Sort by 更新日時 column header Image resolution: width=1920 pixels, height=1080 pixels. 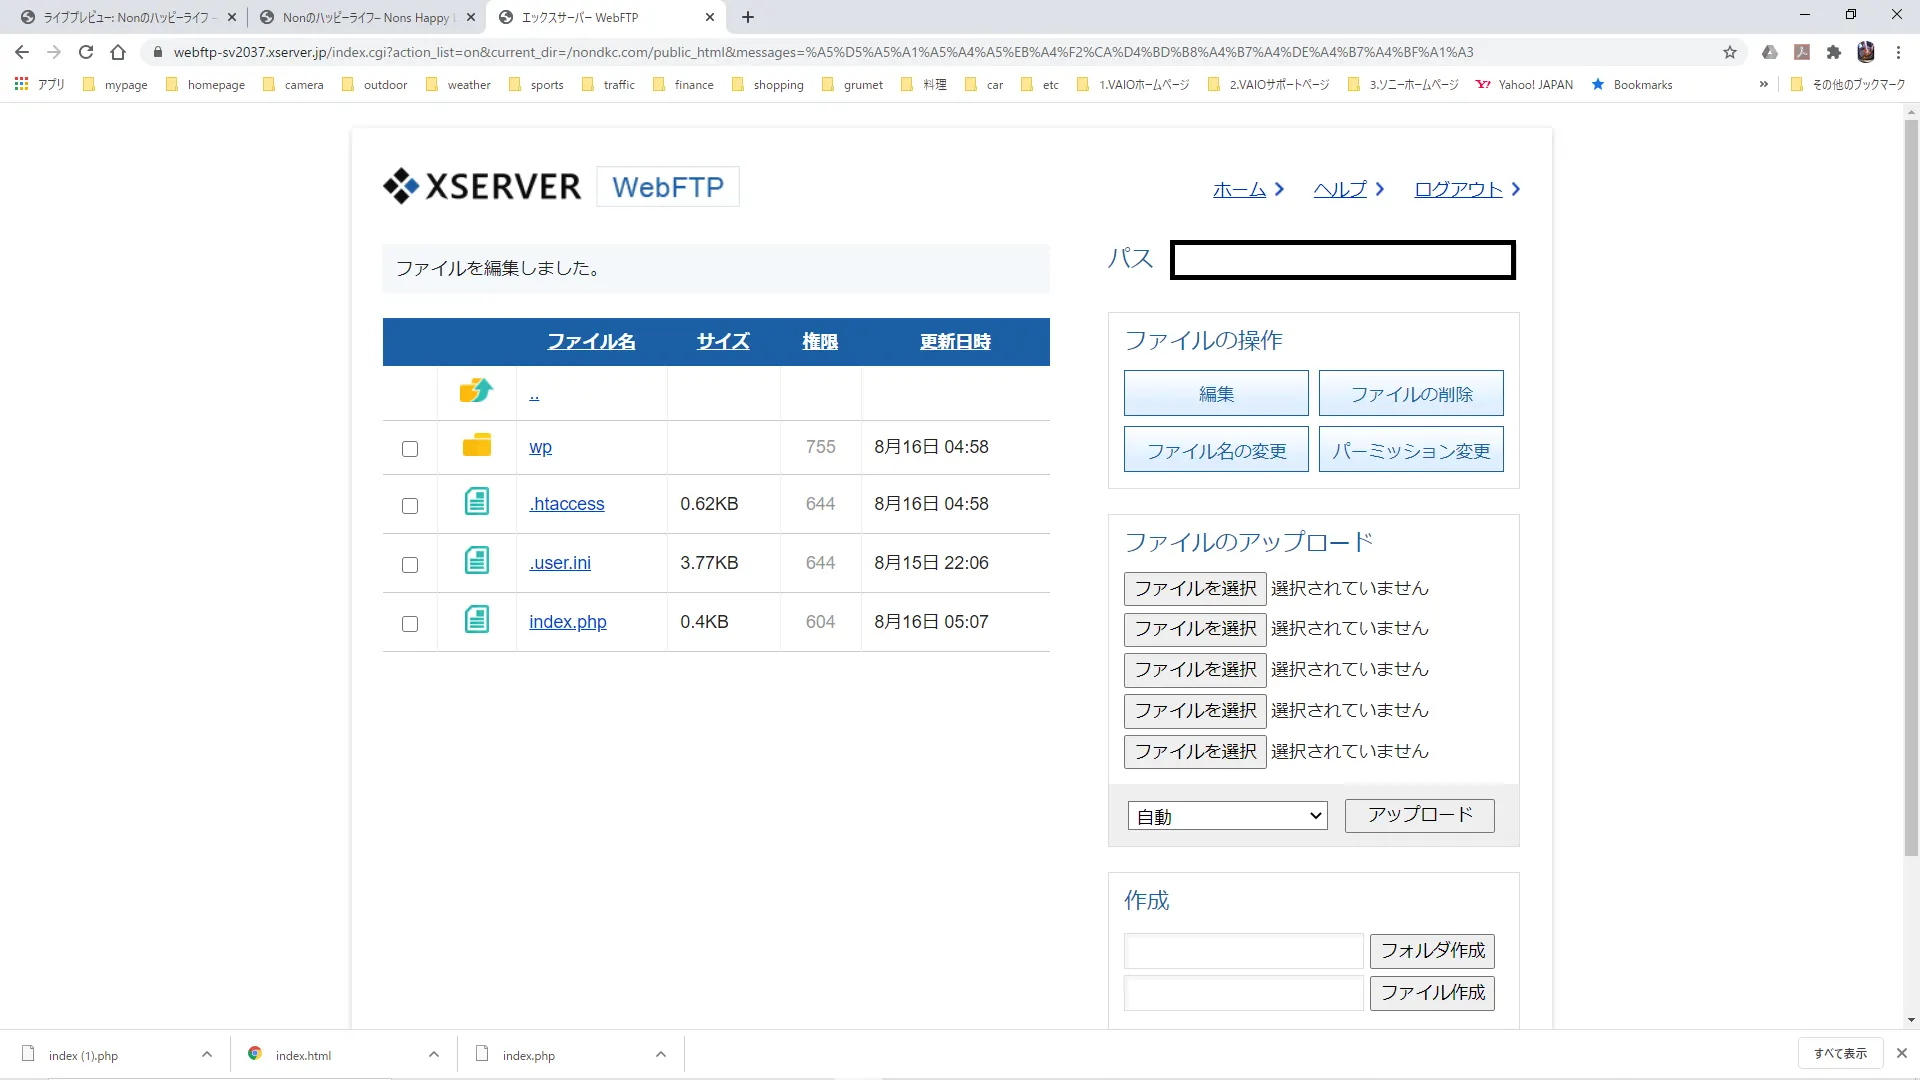[x=955, y=341]
